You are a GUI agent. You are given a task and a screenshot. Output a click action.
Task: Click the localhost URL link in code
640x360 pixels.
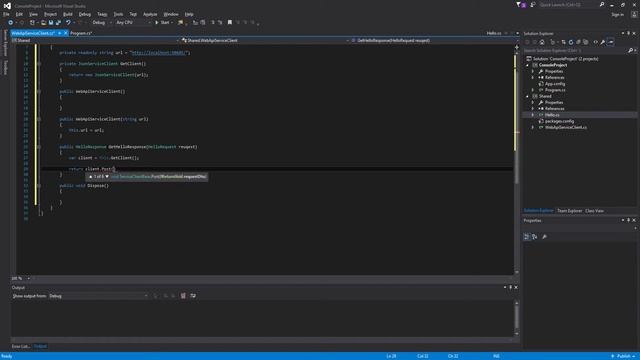pos(159,53)
